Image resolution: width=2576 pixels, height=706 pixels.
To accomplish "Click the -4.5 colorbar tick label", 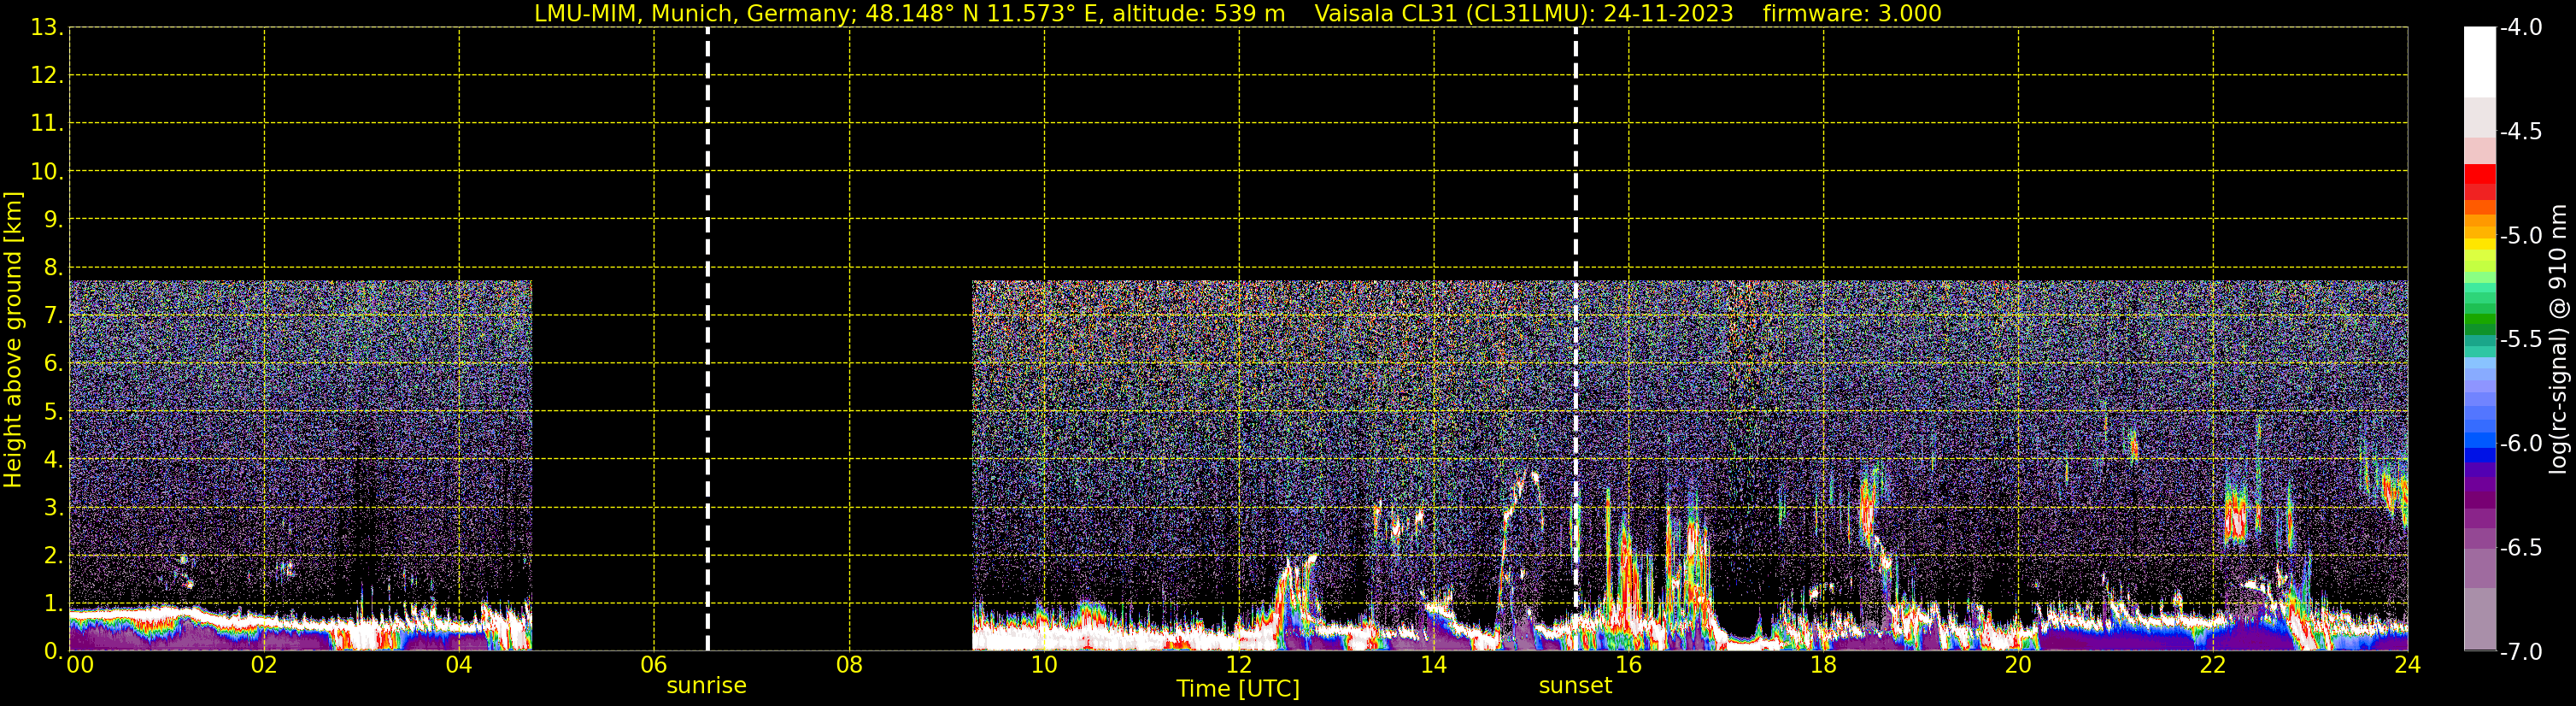I will click(2521, 131).
